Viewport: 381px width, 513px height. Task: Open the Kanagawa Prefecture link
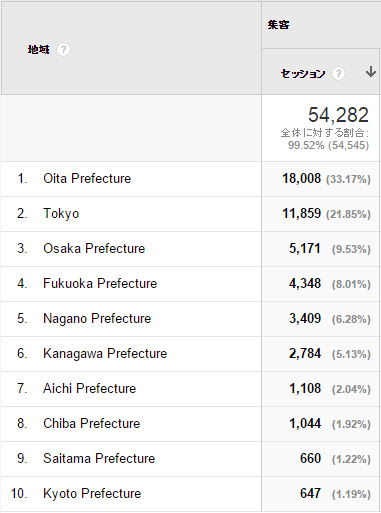click(105, 354)
